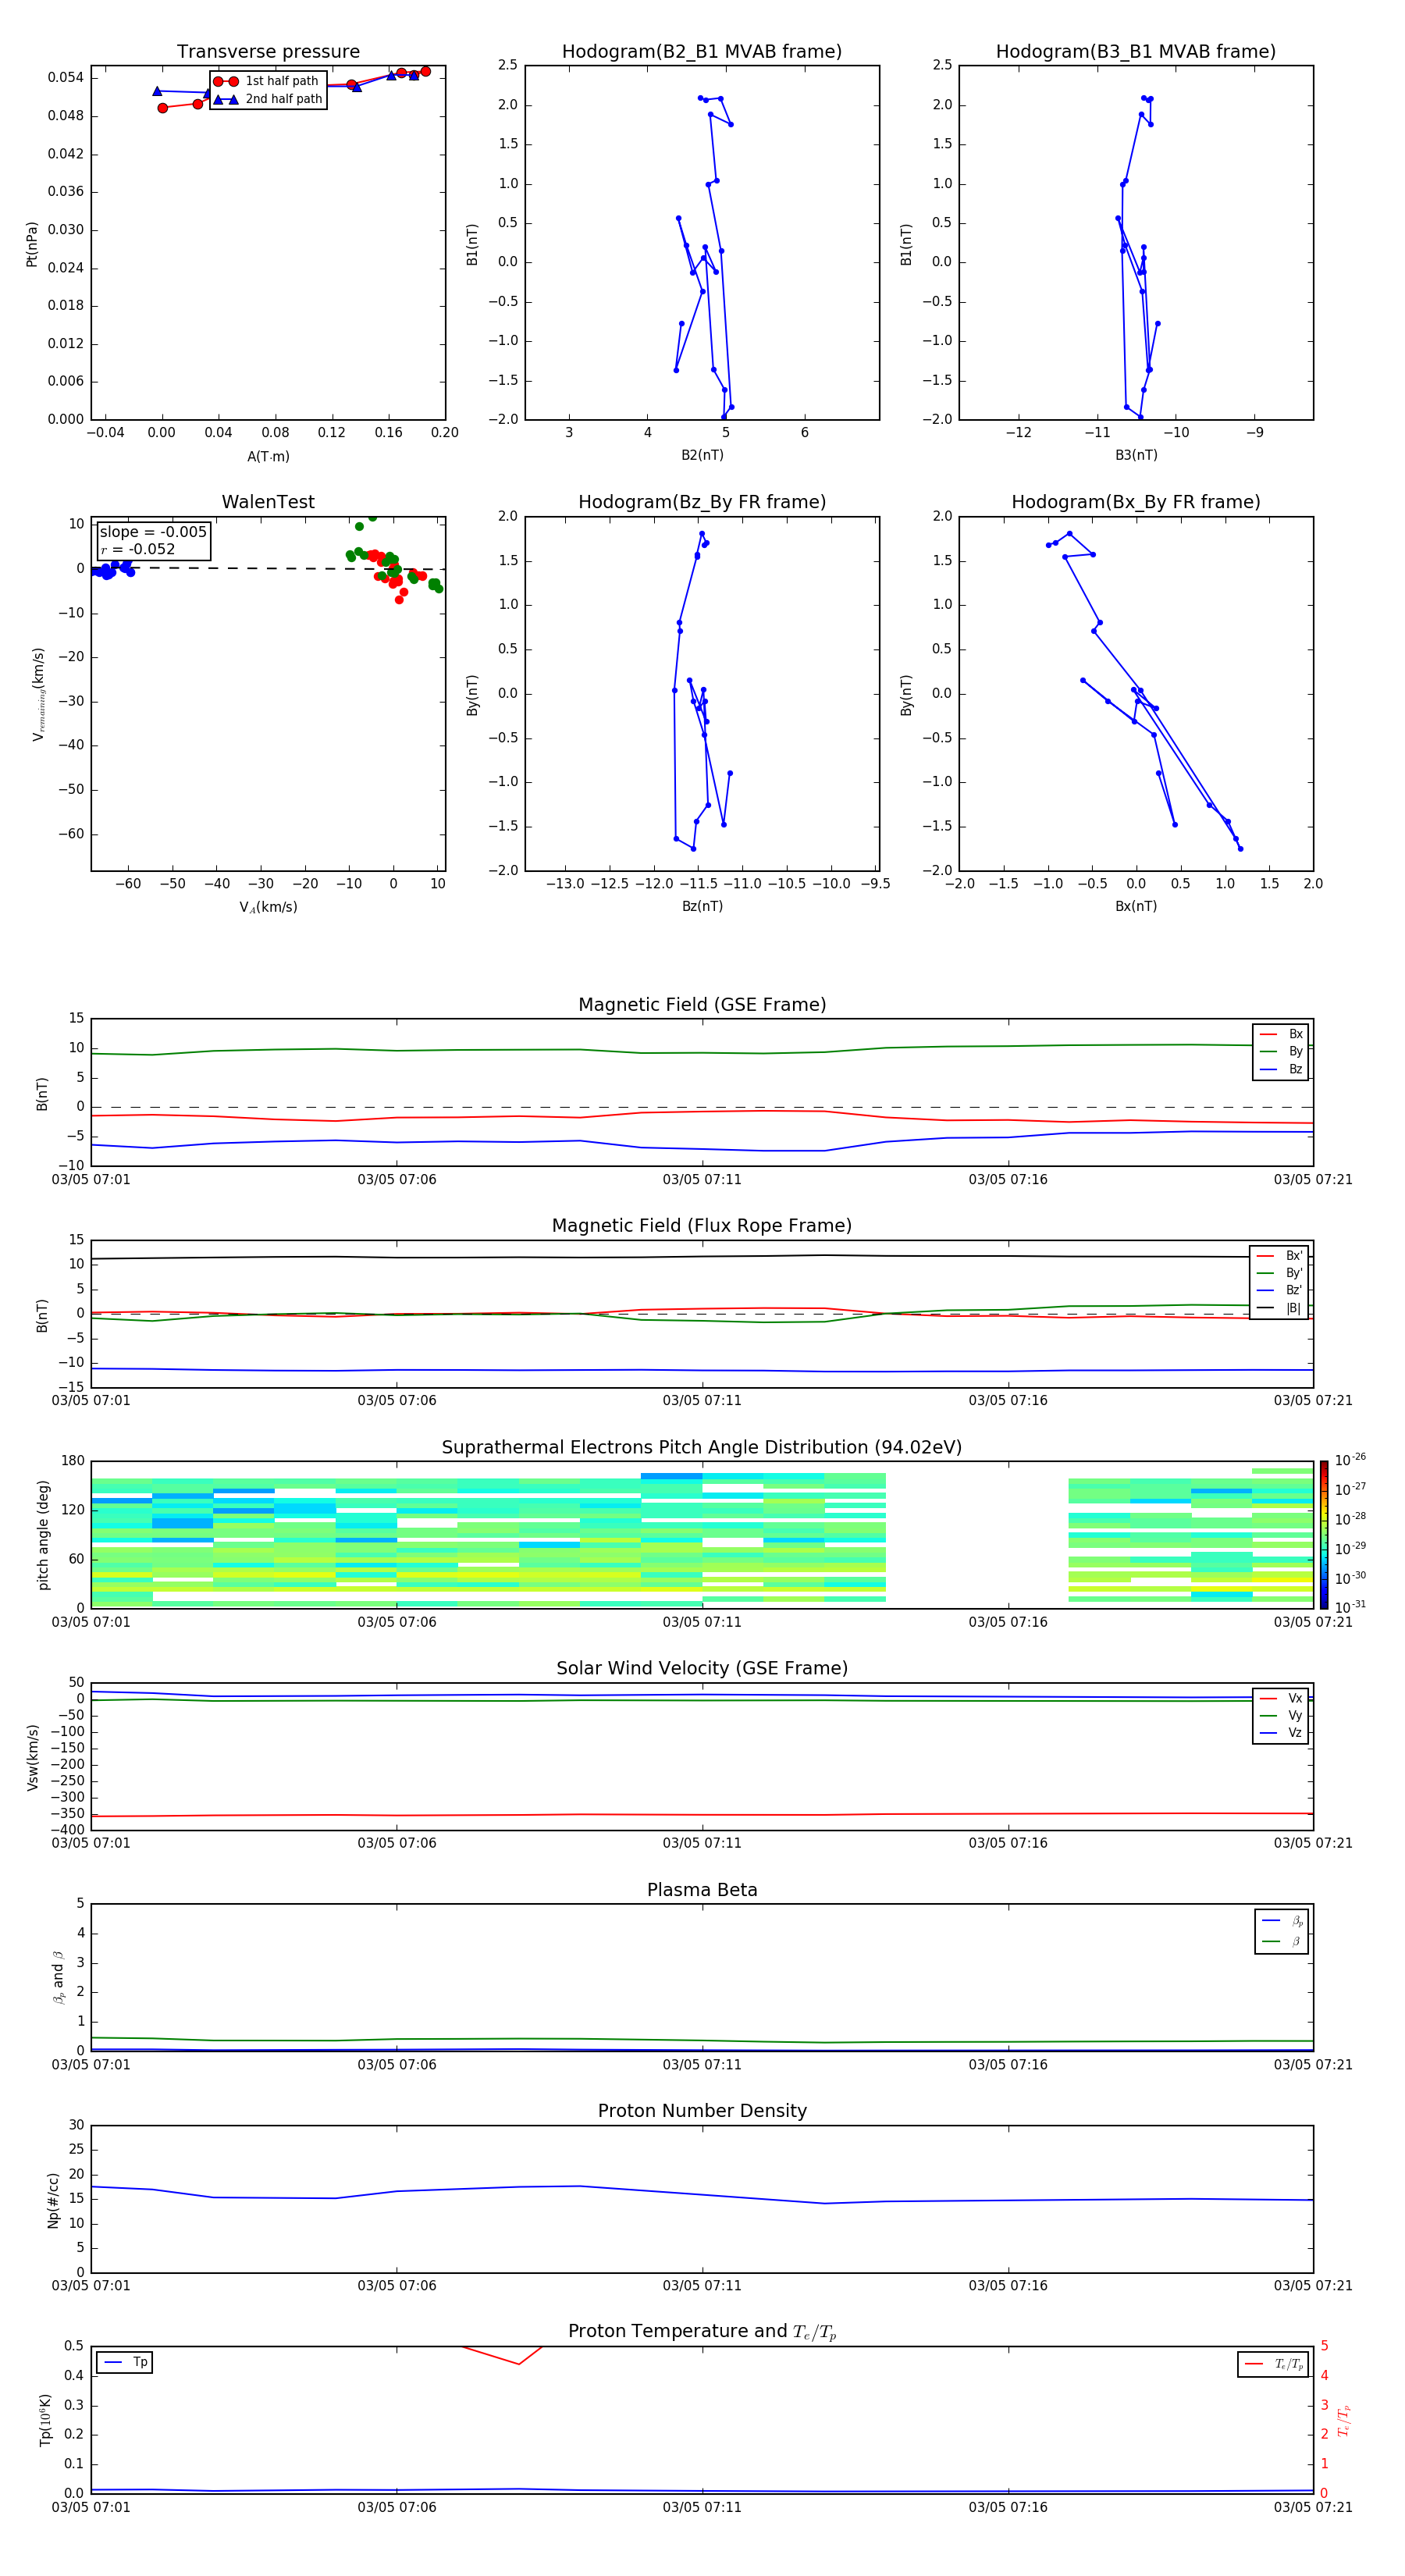
Task: Click the 'Solar Wind Velocity (GSE Frame)' title
Action: tap(702, 1668)
